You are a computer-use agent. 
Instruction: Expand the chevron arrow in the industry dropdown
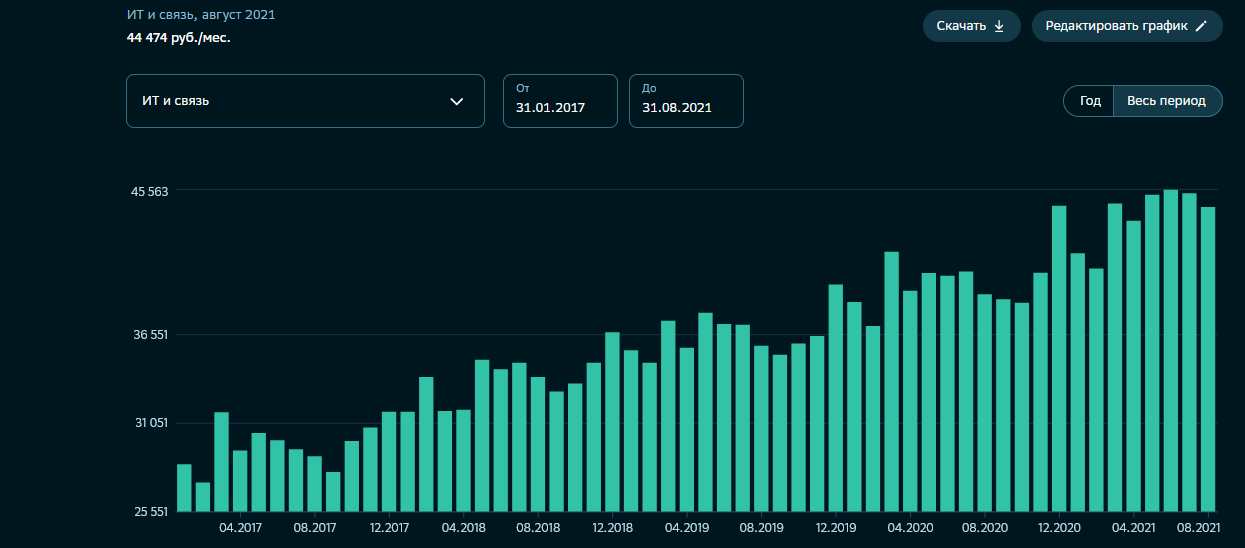point(457,101)
